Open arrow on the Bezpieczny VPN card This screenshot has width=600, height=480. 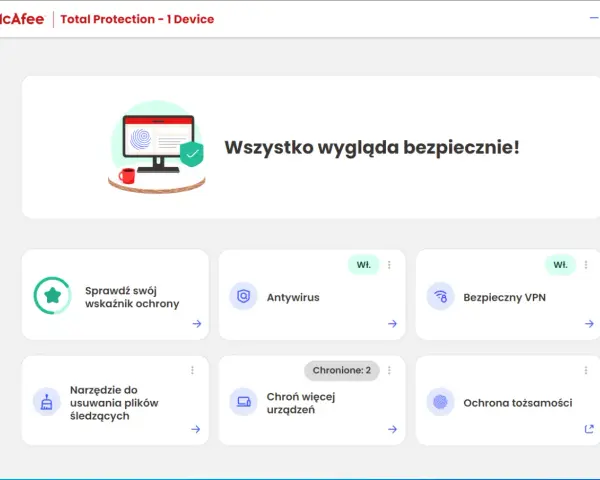589,324
